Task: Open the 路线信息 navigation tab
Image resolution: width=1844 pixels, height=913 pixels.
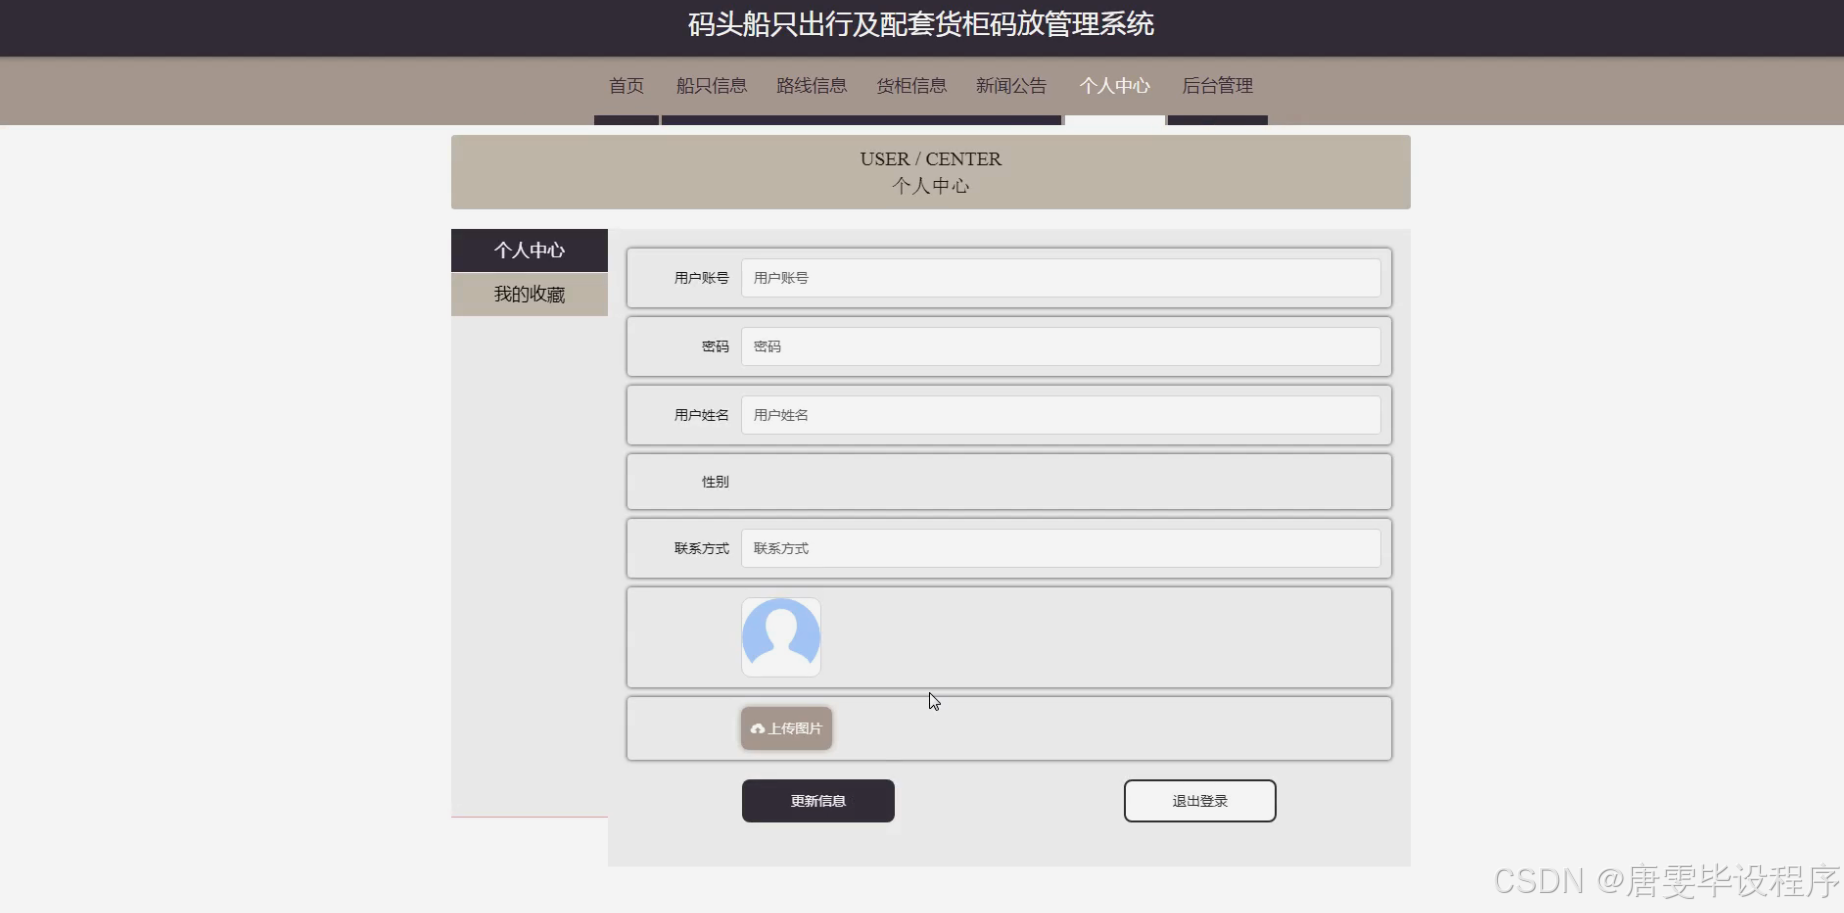Action: pyautogui.click(x=811, y=86)
